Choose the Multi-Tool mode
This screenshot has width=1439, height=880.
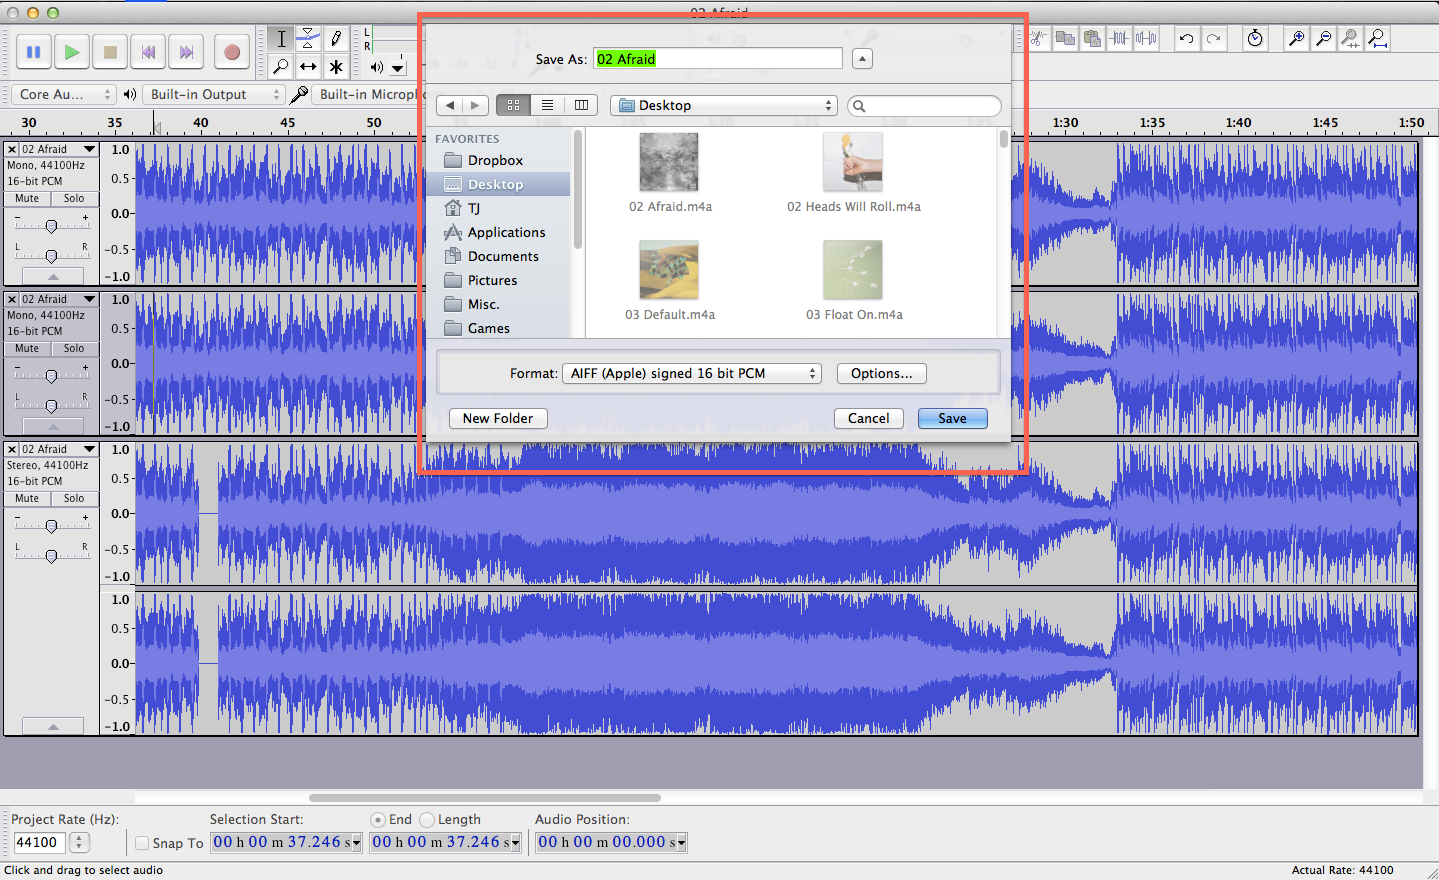click(x=335, y=66)
